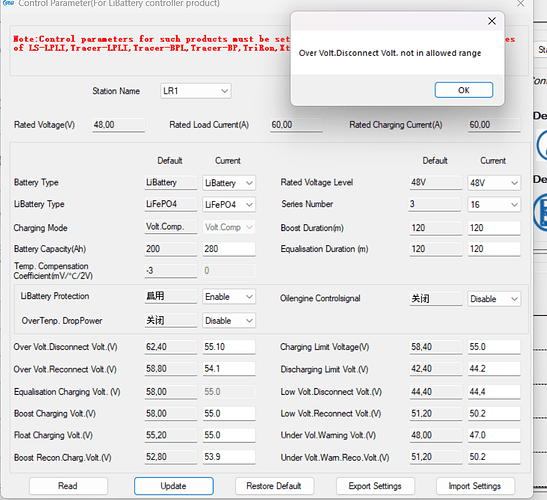Open the Station Name LR1 dropdown
Image resolution: width=547 pixels, height=500 pixels.
pos(196,91)
